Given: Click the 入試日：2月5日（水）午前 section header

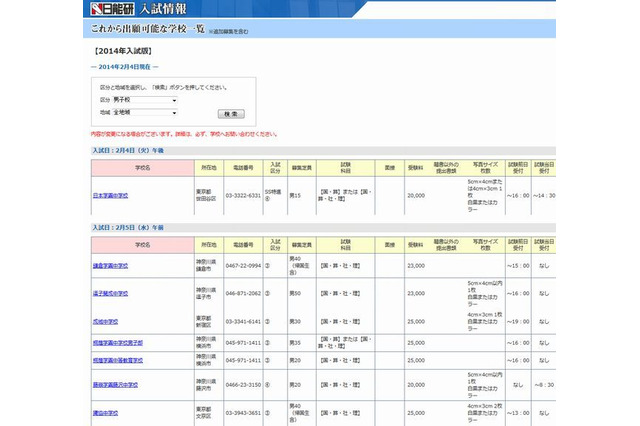Looking at the screenshot, I should pyautogui.click(x=128, y=228).
